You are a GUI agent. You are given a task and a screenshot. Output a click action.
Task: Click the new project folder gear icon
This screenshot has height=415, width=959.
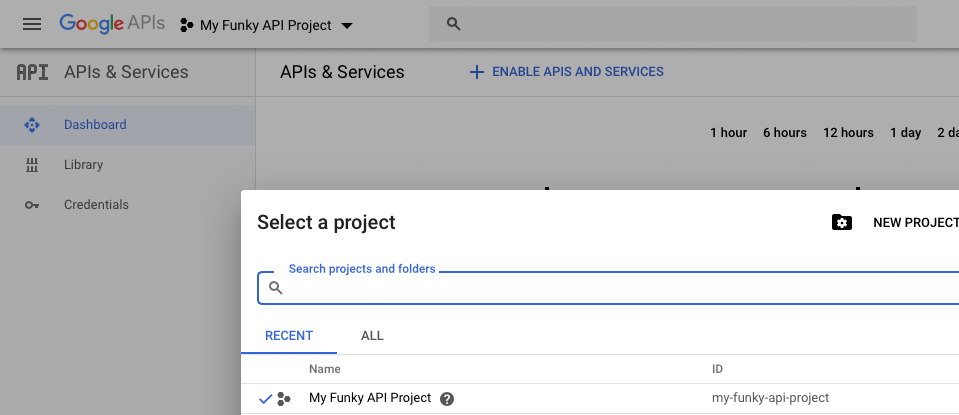pyautogui.click(x=842, y=222)
